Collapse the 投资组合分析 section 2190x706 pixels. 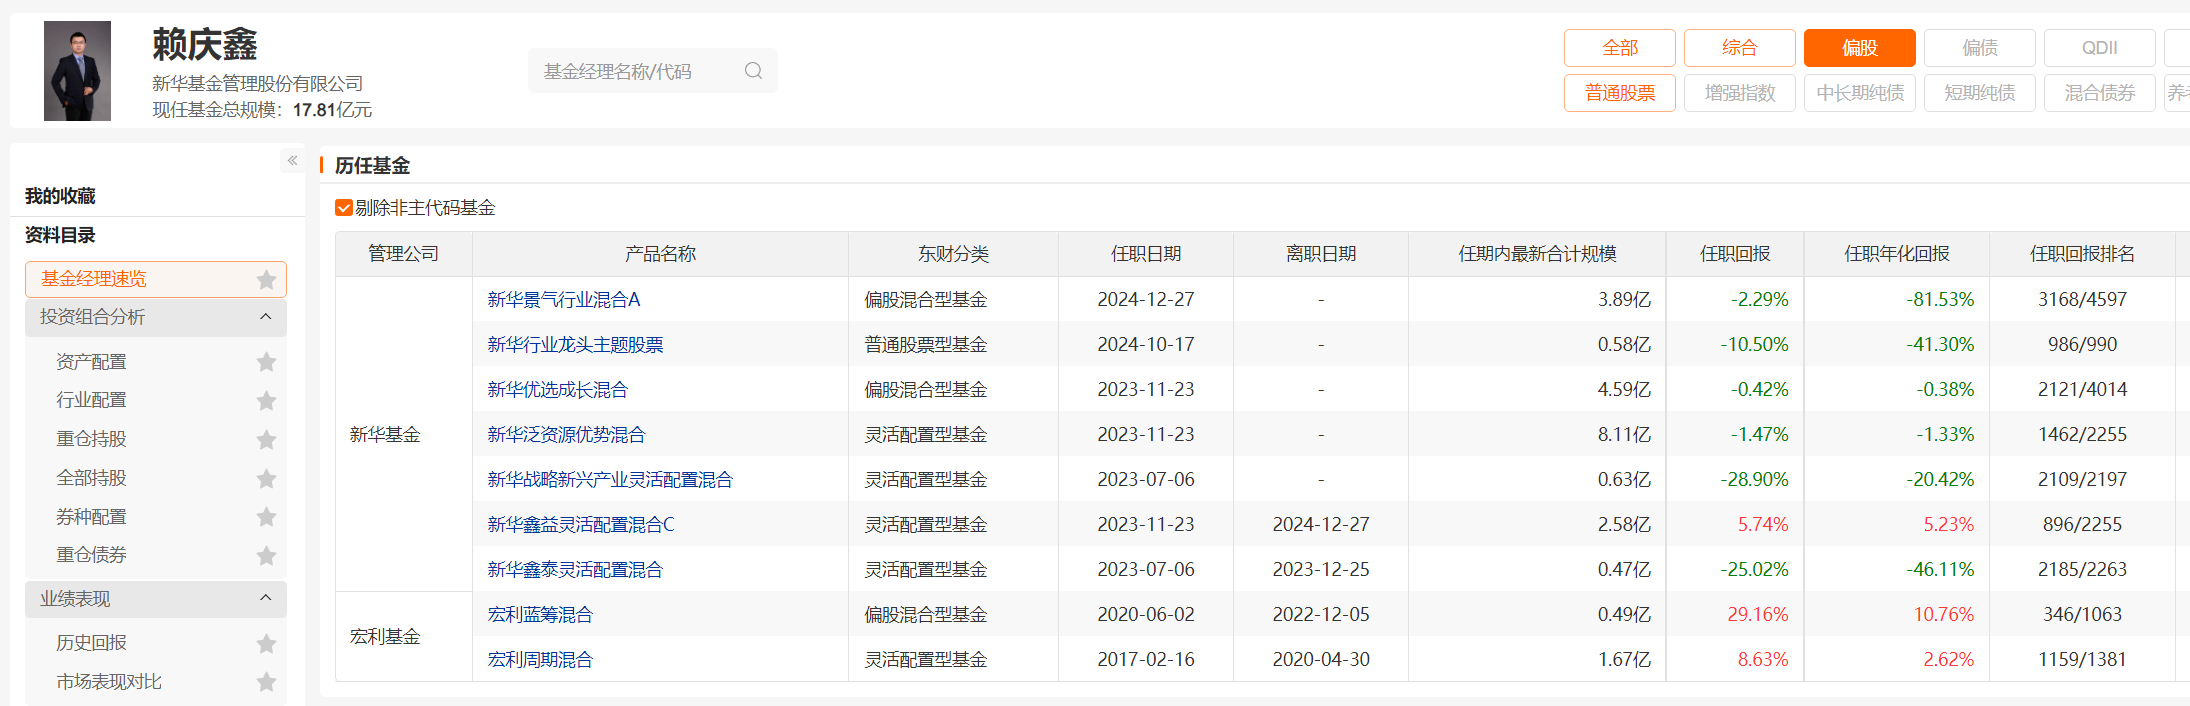click(265, 317)
